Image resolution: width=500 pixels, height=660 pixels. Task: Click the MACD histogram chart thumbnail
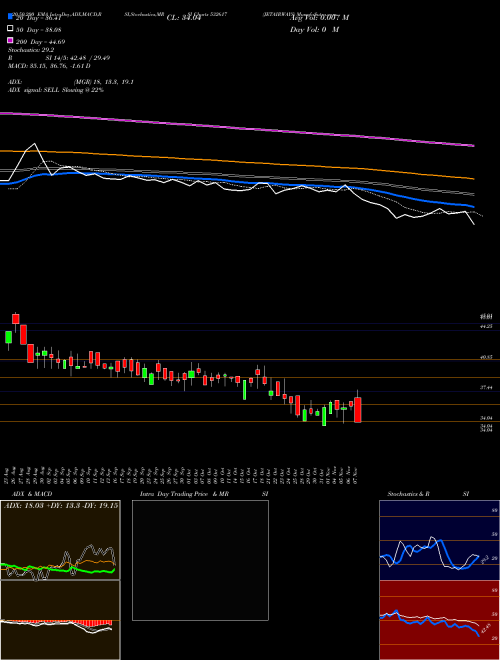[x=60, y=620]
